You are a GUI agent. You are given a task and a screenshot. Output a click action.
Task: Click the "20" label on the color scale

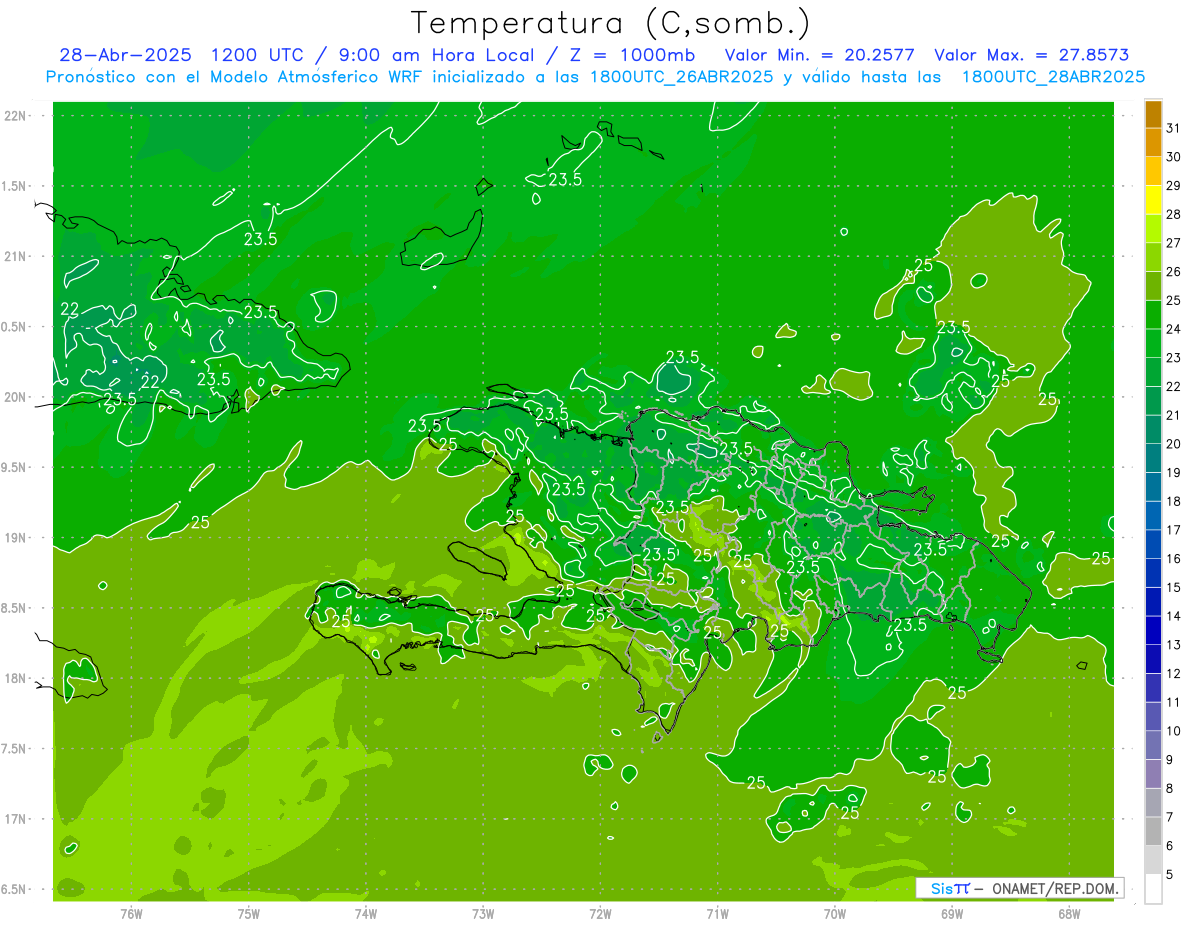coord(1173,444)
